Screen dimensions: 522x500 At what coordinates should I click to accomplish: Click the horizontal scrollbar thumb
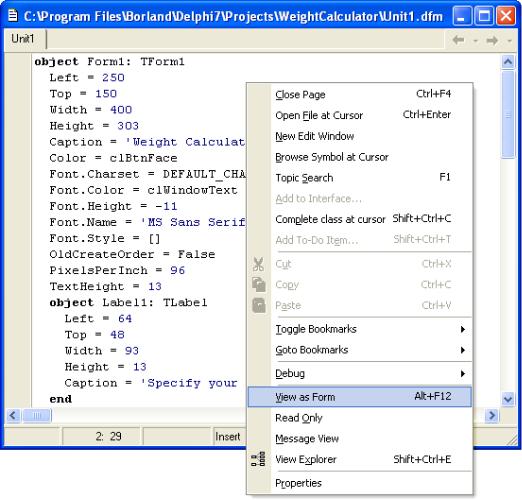tap(37, 416)
